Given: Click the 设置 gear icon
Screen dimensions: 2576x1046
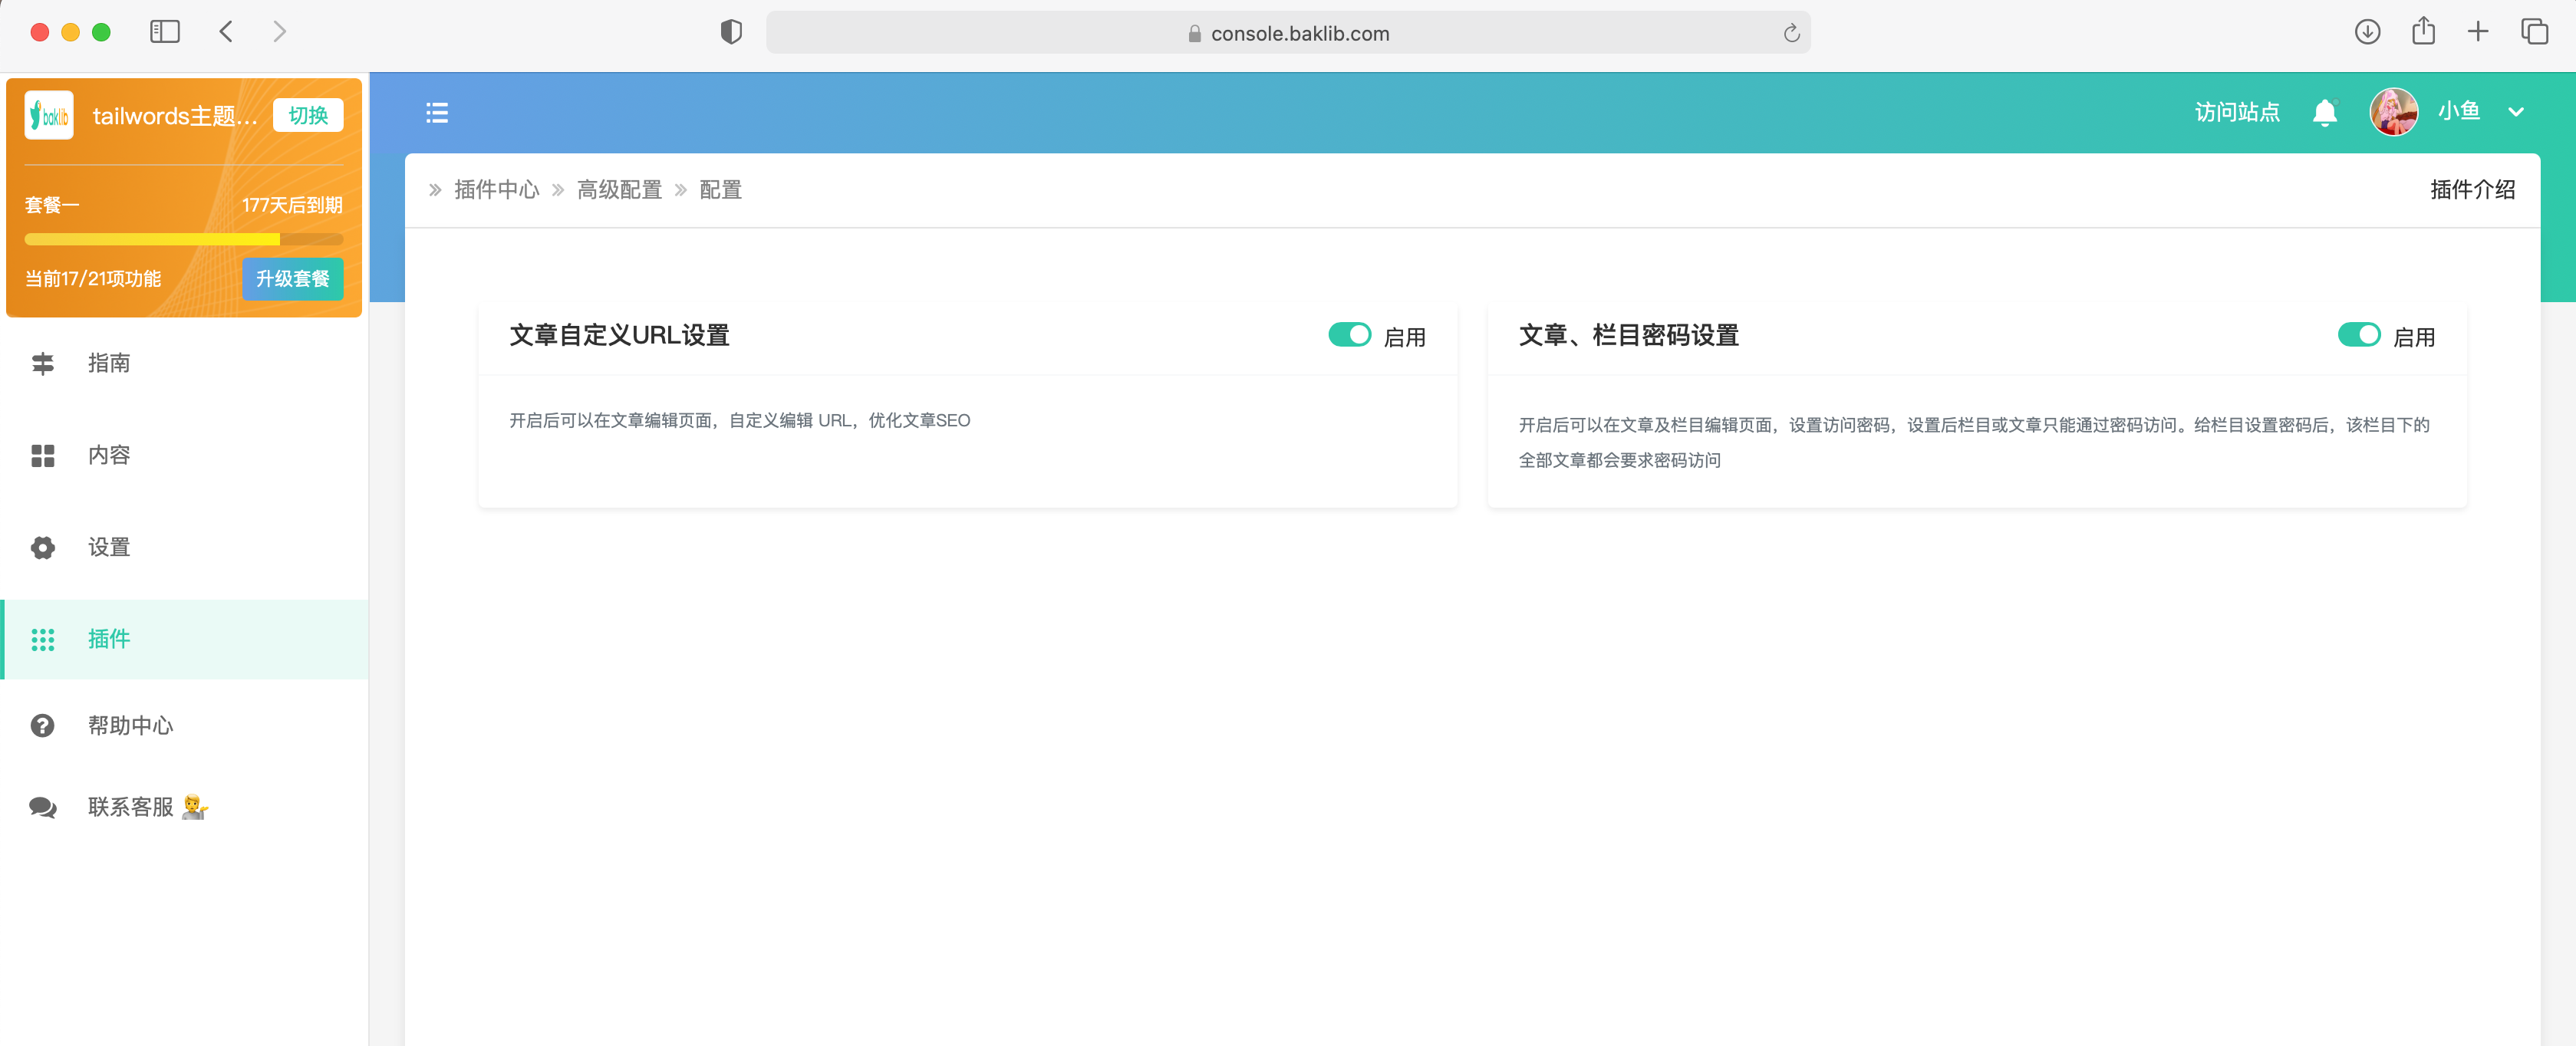Looking at the screenshot, I should (x=43, y=548).
